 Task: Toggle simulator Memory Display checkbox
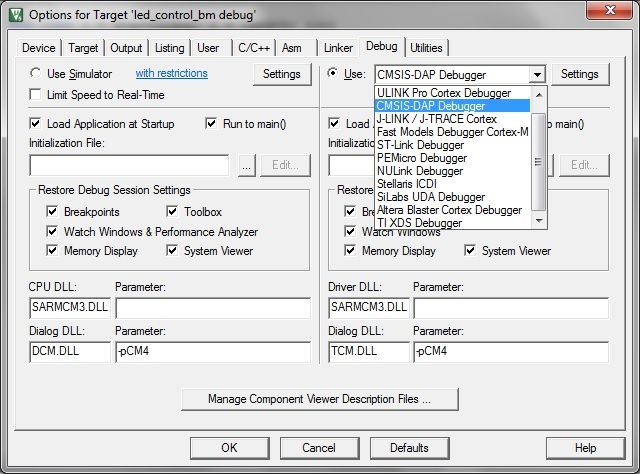(x=52, y=250)
